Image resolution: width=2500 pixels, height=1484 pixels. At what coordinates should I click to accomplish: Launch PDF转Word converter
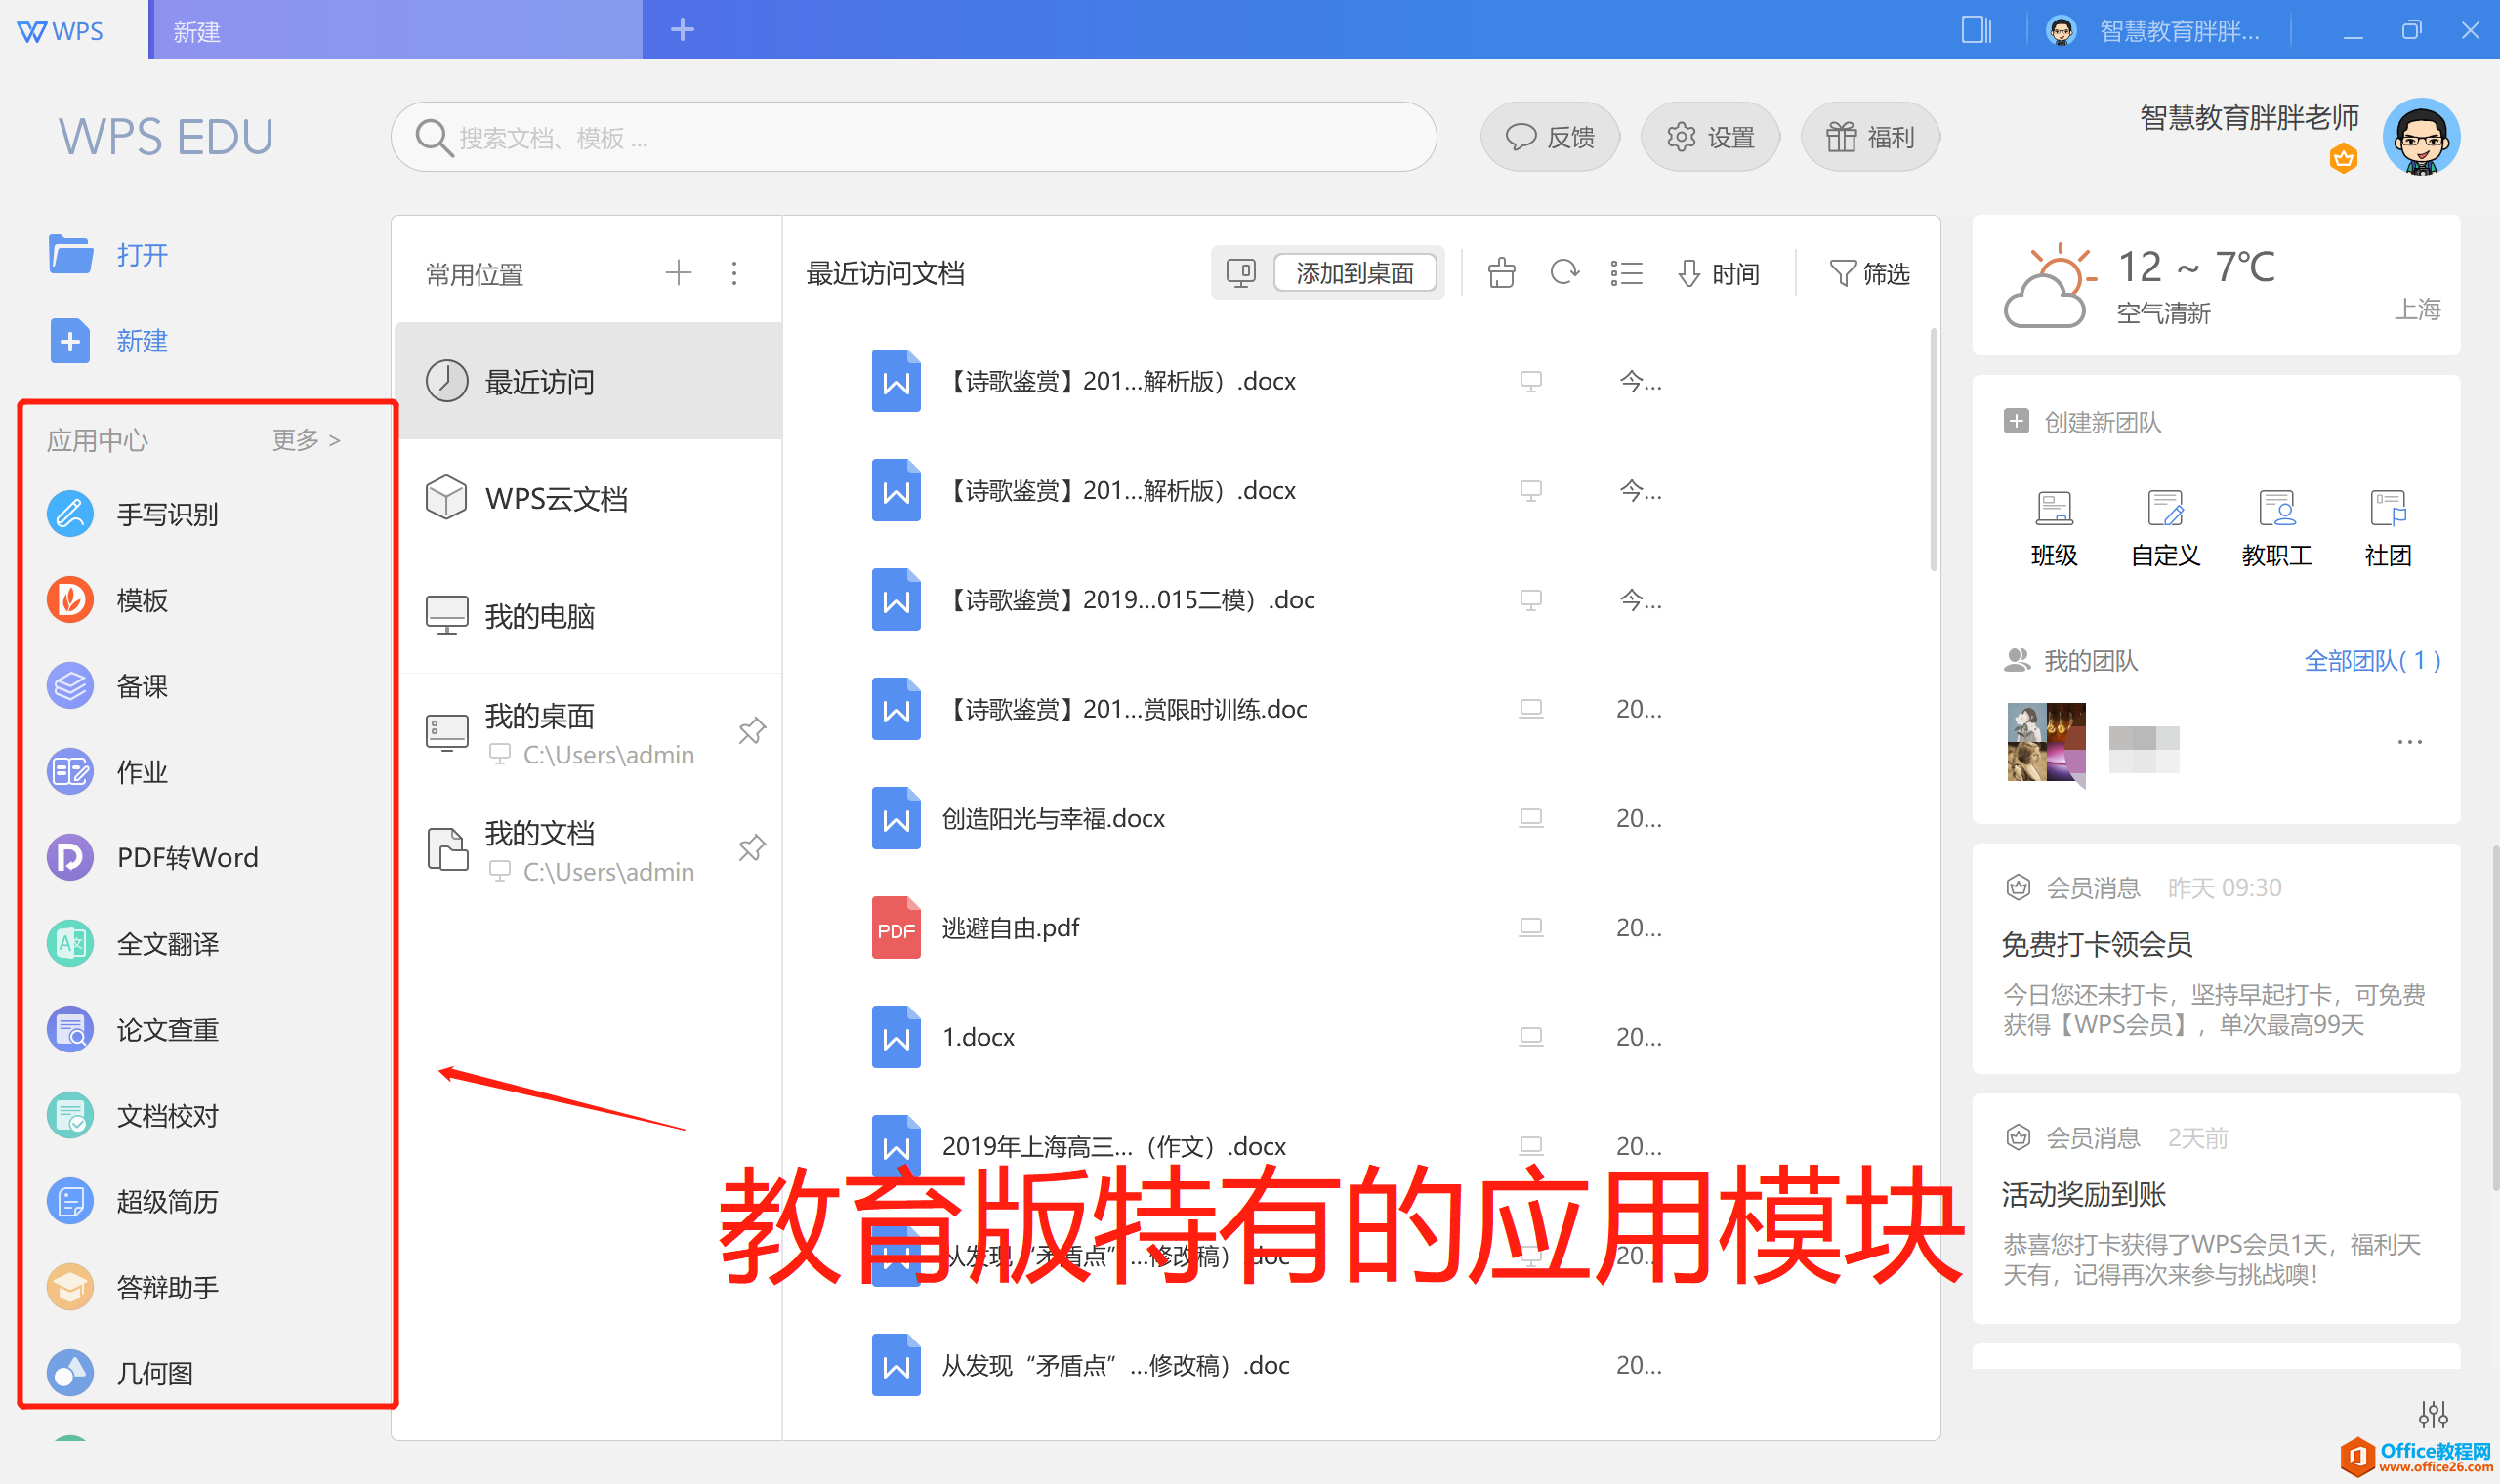(152, 857)
